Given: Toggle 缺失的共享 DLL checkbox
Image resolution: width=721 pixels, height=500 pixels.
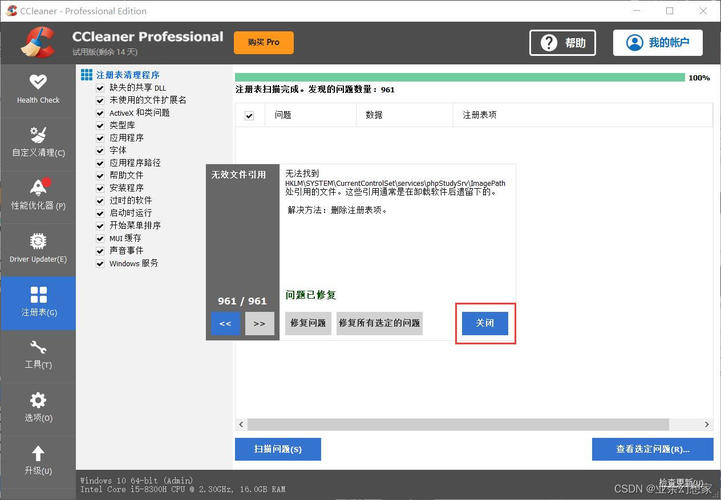Looking at the screenshot, I should pyautogui.click(x=100, y=88).
